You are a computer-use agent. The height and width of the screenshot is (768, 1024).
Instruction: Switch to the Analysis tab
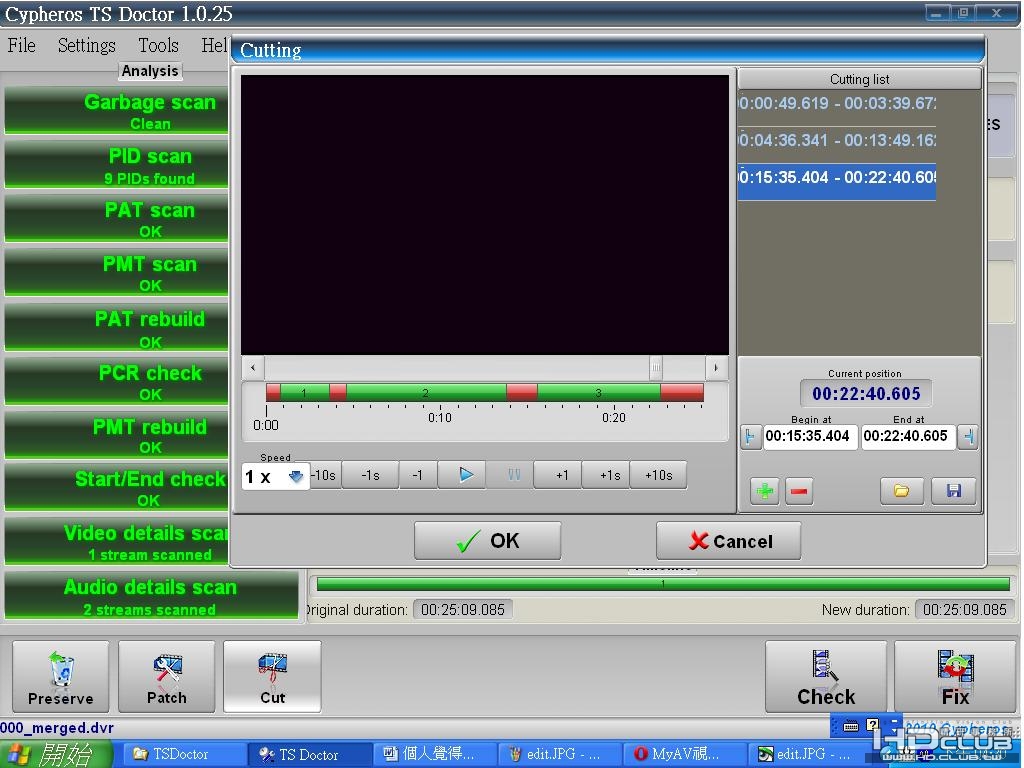pyautogui.click(x=150, y=71)
